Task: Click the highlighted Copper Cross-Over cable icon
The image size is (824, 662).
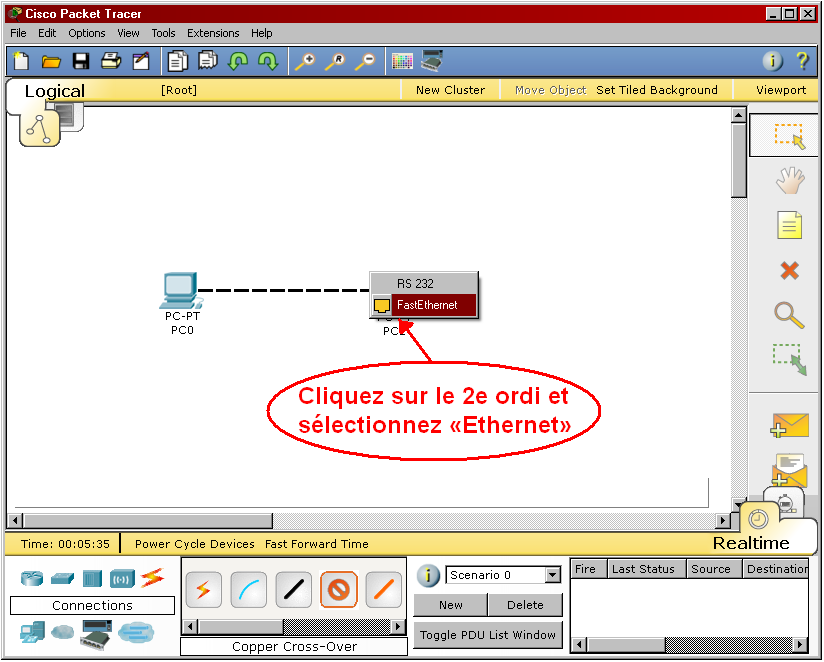Action: tap(338, 590)
